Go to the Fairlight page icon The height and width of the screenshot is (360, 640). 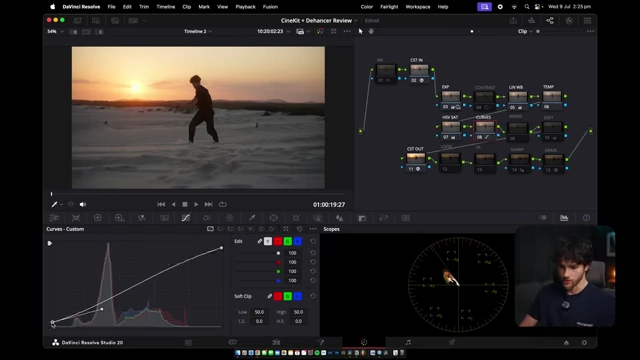point(408,342)
